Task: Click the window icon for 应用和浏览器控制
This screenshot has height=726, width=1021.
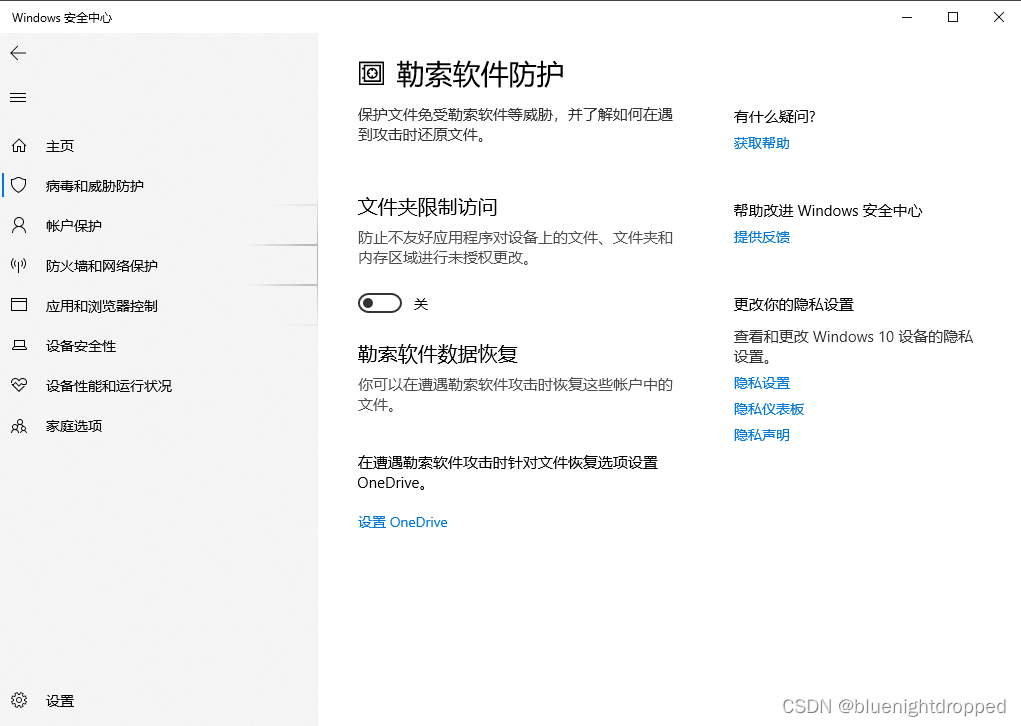Action: pos(19,305)
